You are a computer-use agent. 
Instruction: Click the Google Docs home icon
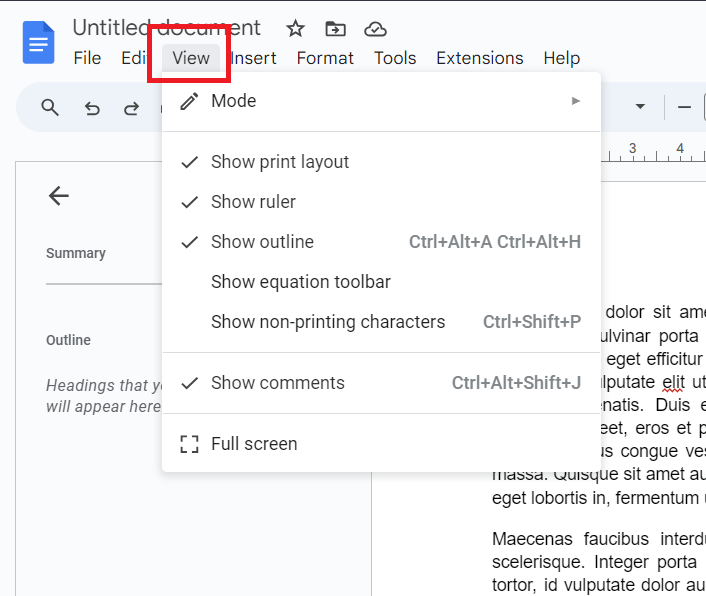coord(39,43)
